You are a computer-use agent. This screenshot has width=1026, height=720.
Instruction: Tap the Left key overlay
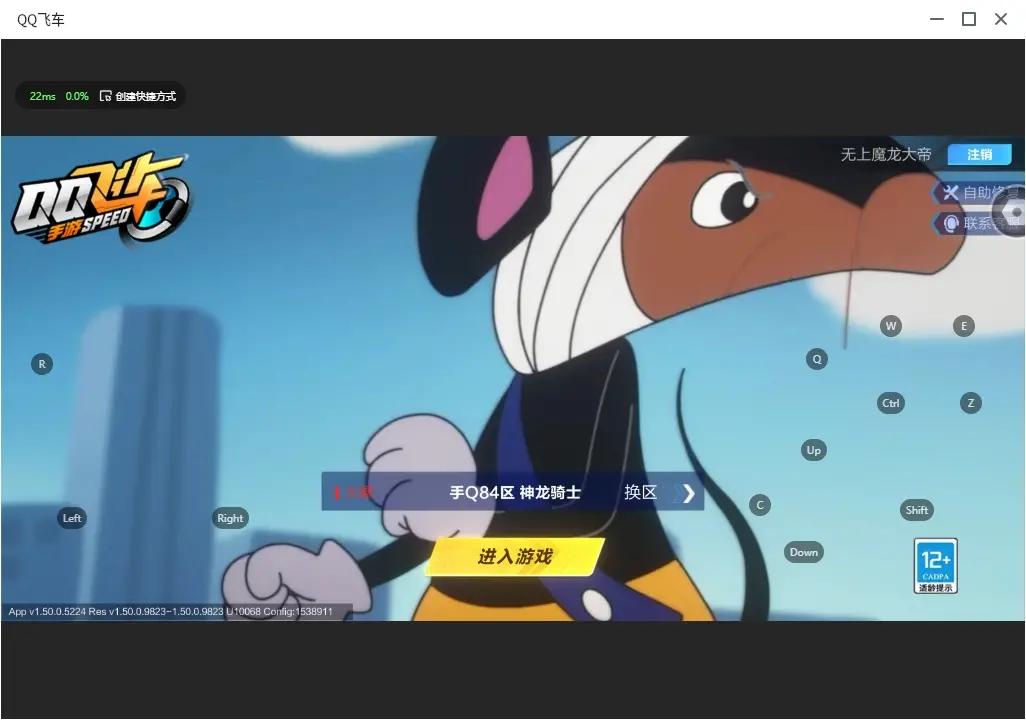pos(72,518)
